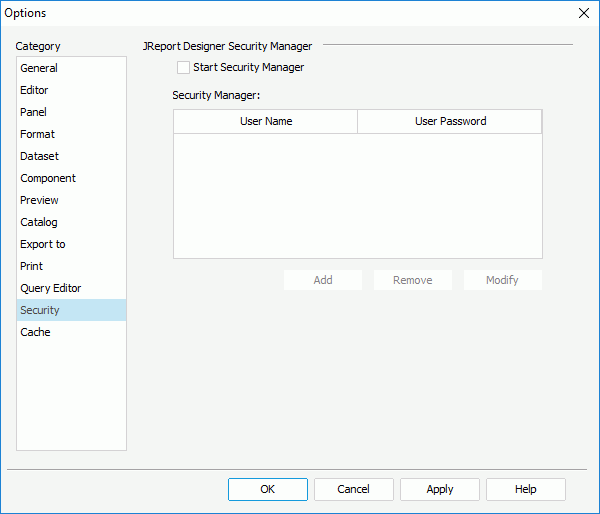Open Dataset options category
This screenshot has height=514, width=600.
(x=71, y=156)
